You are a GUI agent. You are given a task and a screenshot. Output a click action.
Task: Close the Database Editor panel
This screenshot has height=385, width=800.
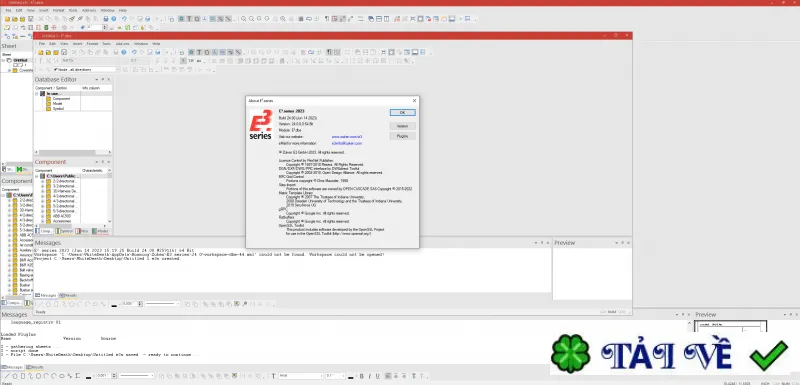tap(109, 80)
